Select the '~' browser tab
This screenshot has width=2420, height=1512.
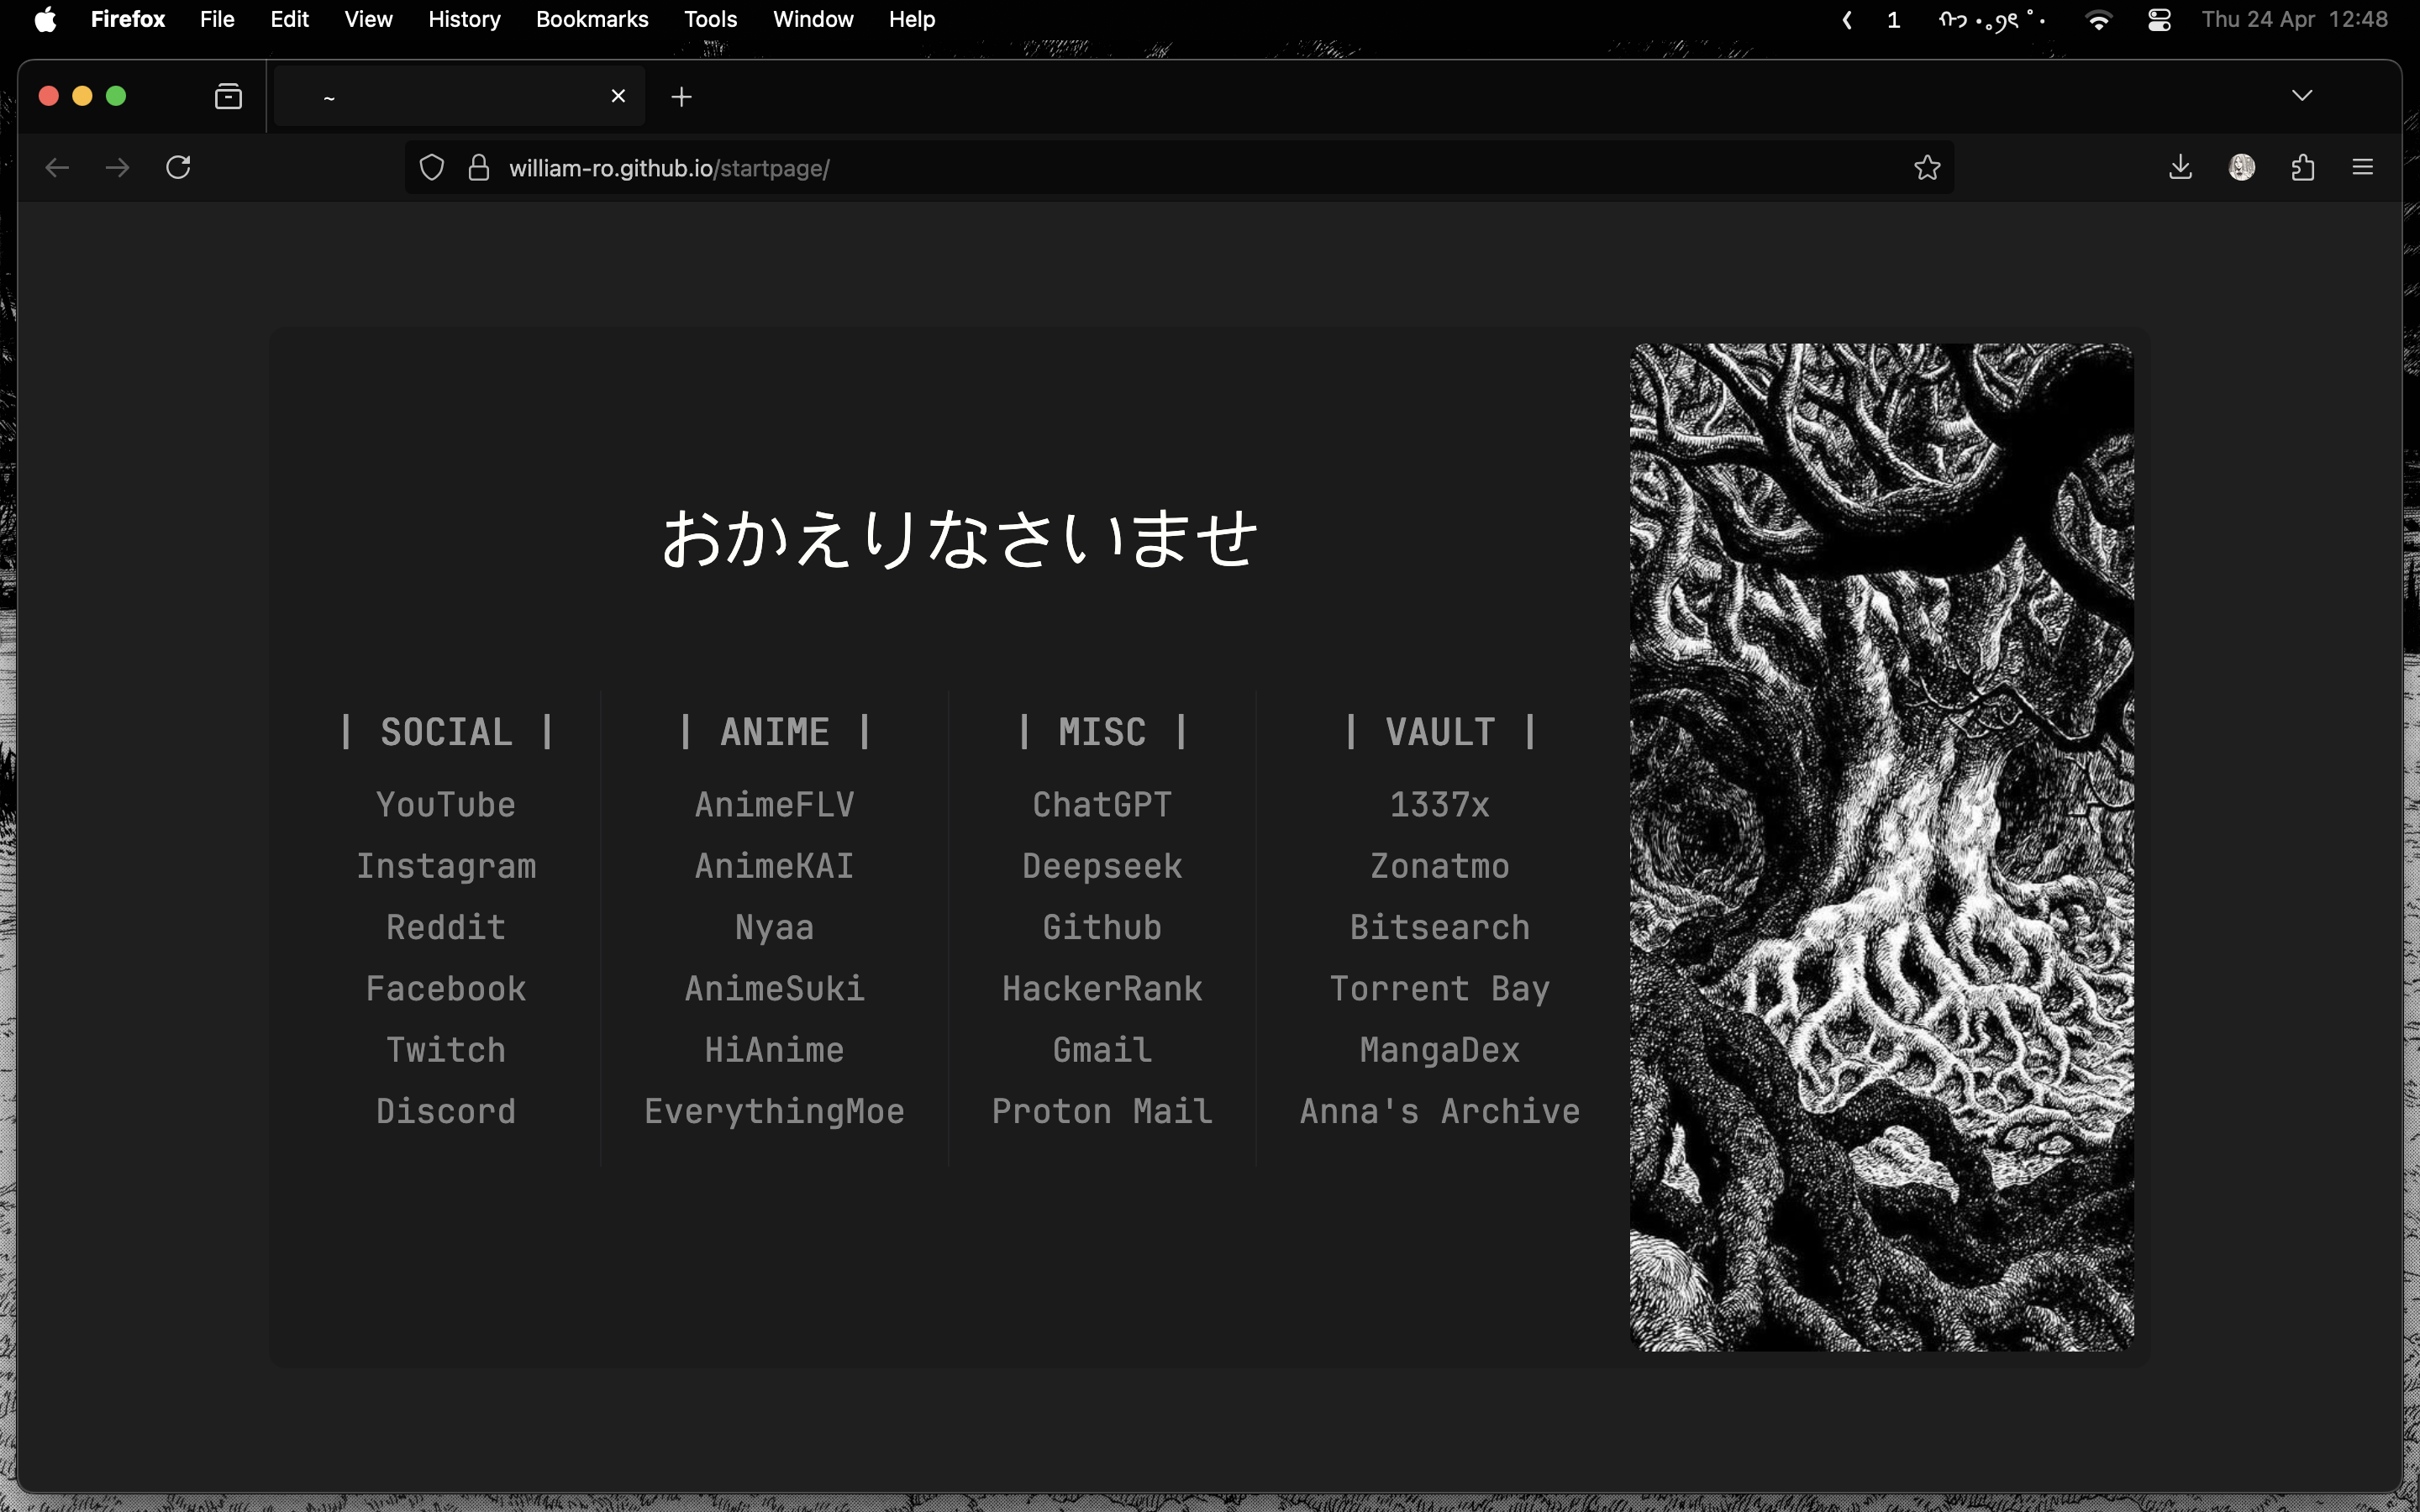pos(459,96)
